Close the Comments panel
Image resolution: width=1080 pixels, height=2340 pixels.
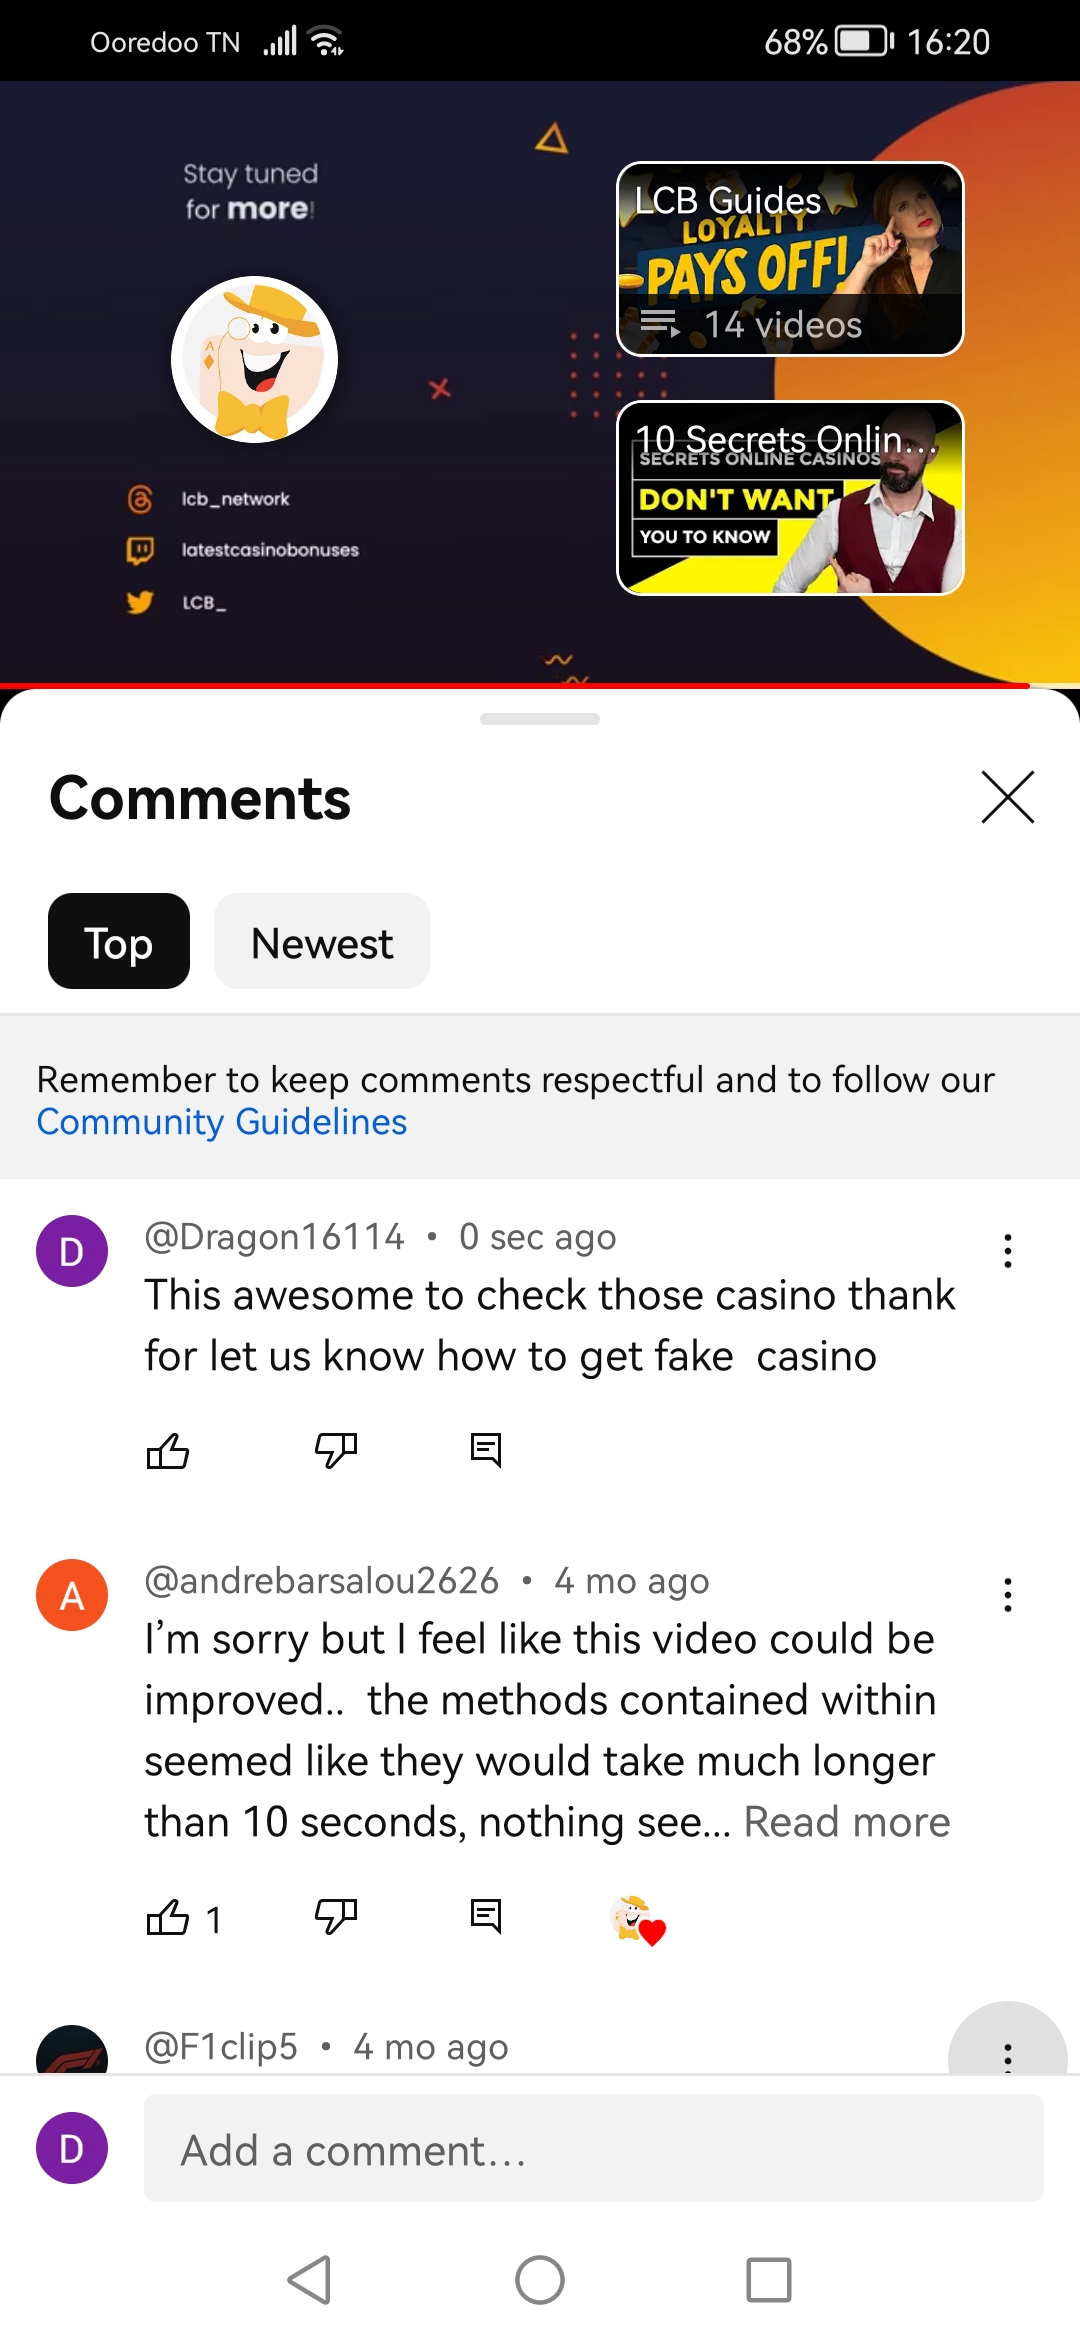(1008, 797)
